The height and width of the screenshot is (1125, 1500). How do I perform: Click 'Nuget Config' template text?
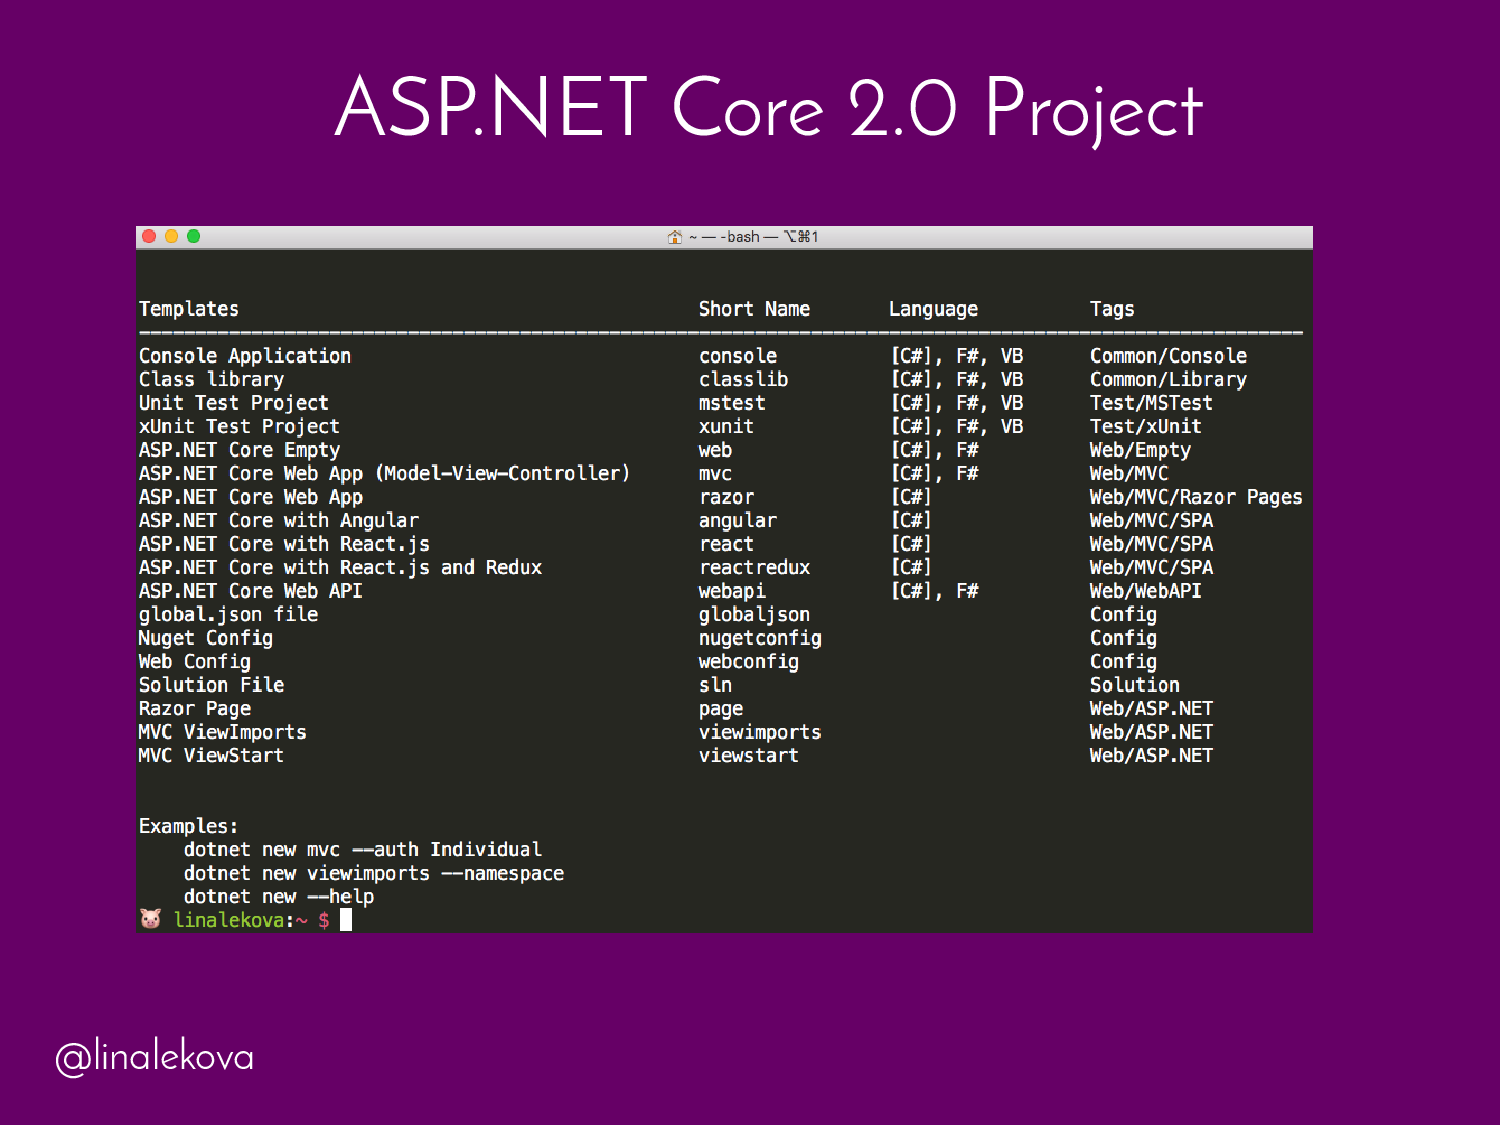205,638
